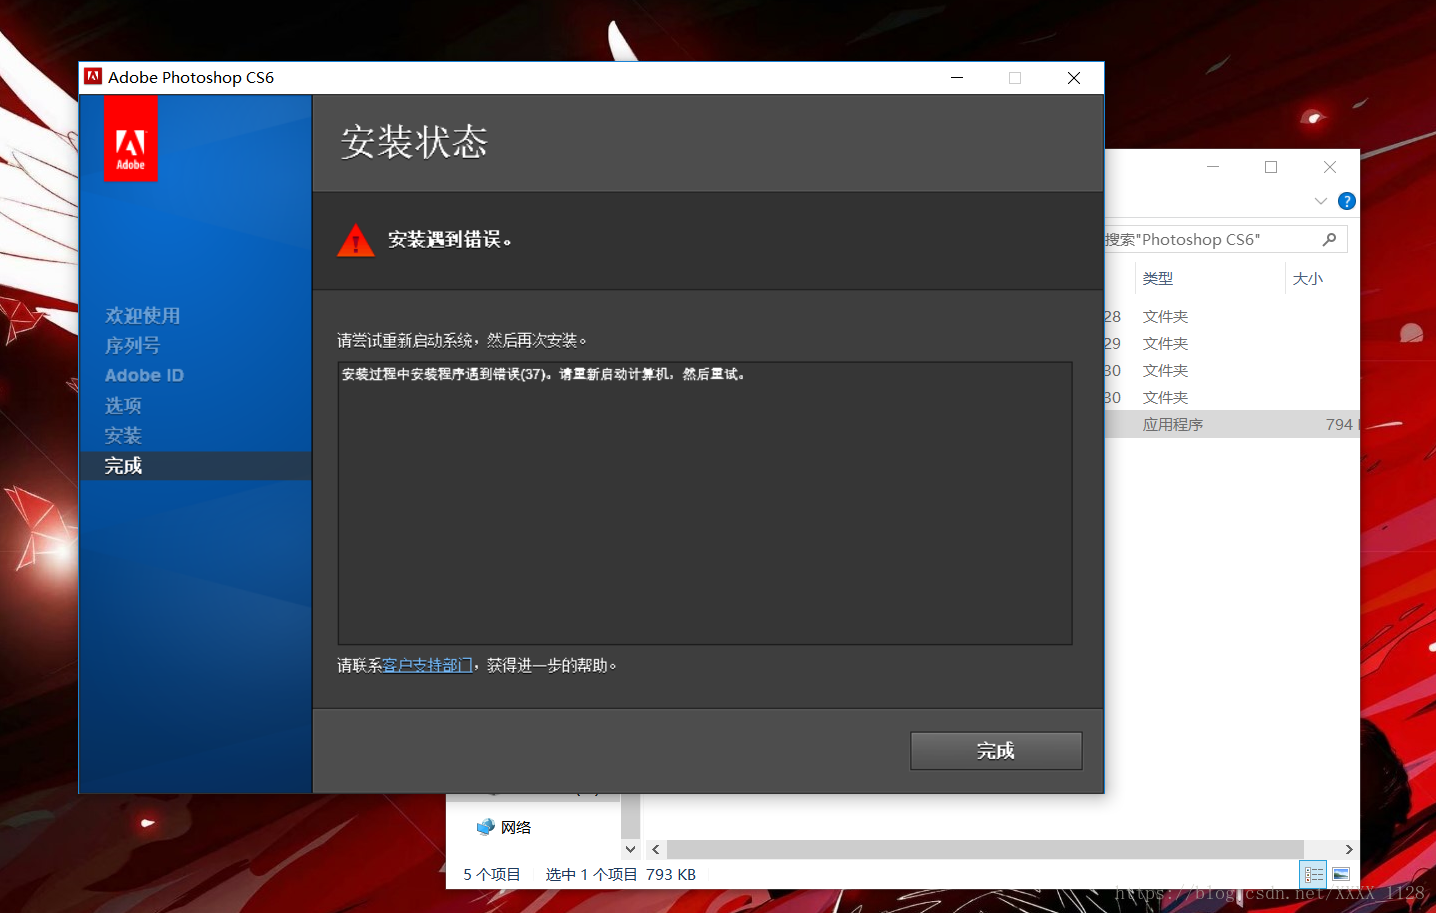Click the 完成 button in the installer

996,751
